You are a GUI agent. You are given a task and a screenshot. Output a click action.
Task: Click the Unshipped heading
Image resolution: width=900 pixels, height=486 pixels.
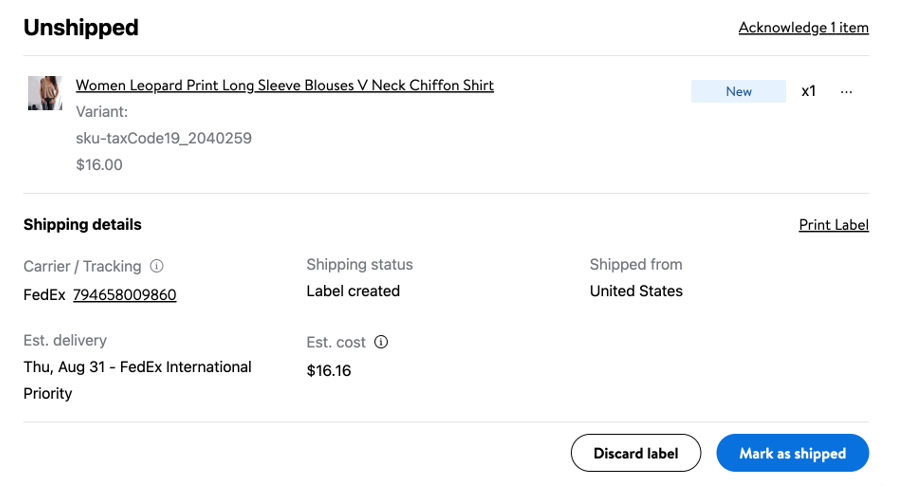click(x=81, y=28)
